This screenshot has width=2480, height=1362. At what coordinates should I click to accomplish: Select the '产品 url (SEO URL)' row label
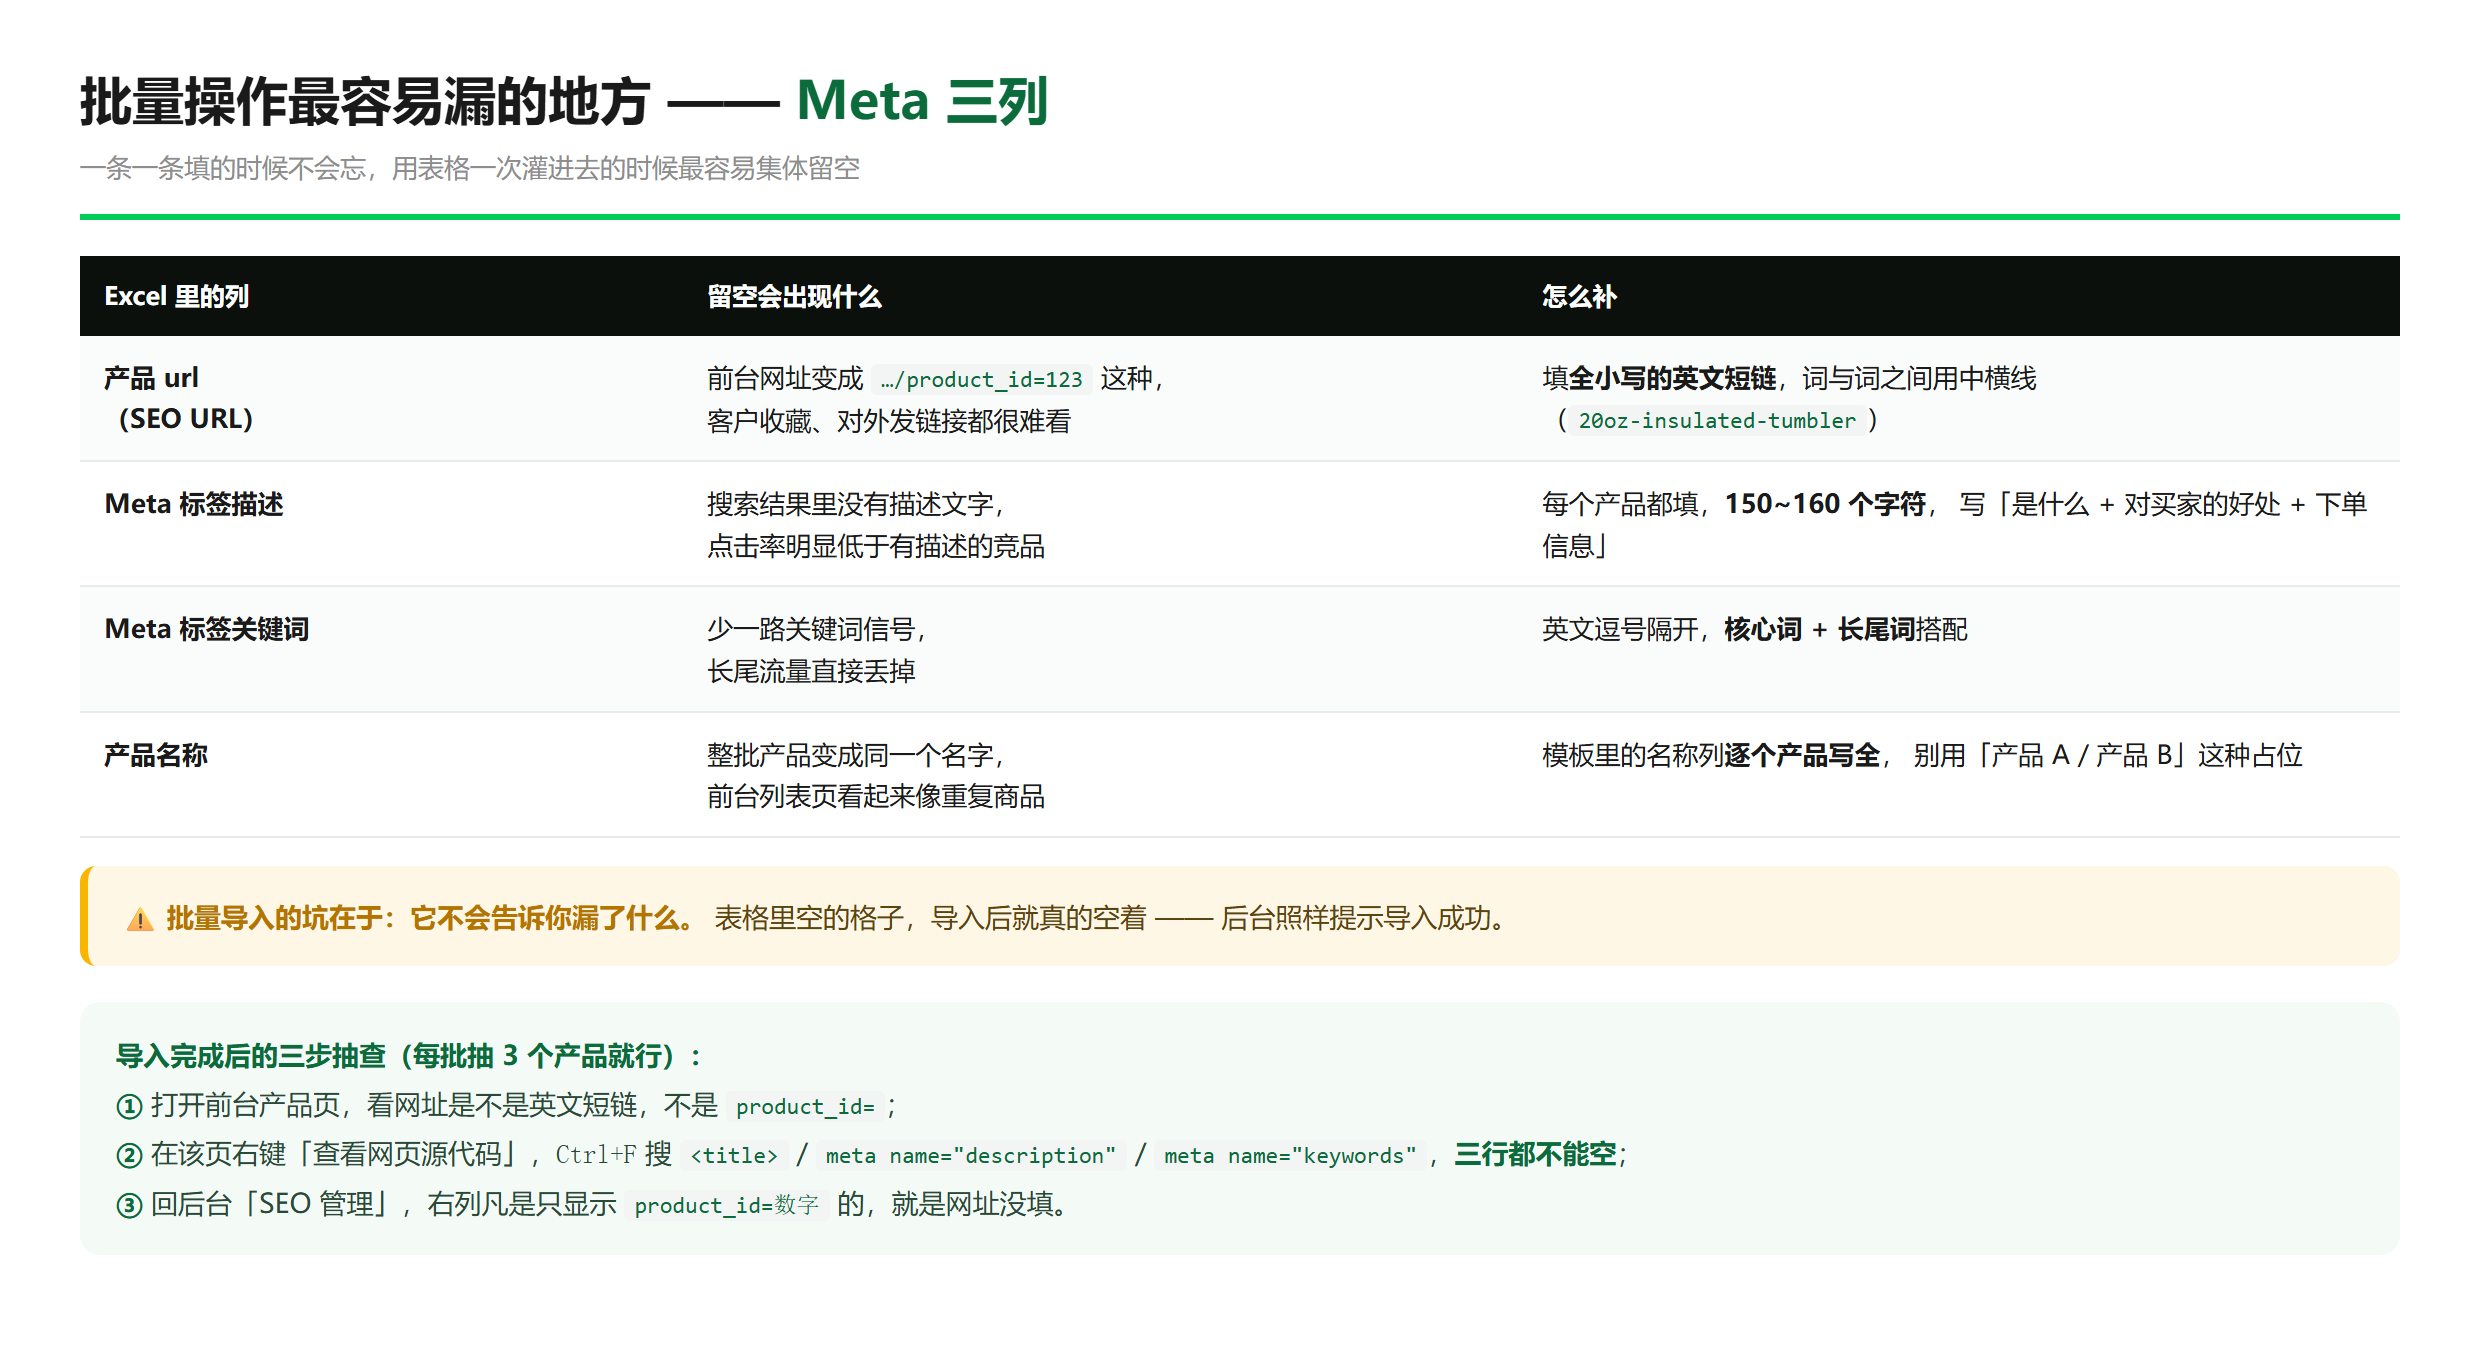click(179, 398)
